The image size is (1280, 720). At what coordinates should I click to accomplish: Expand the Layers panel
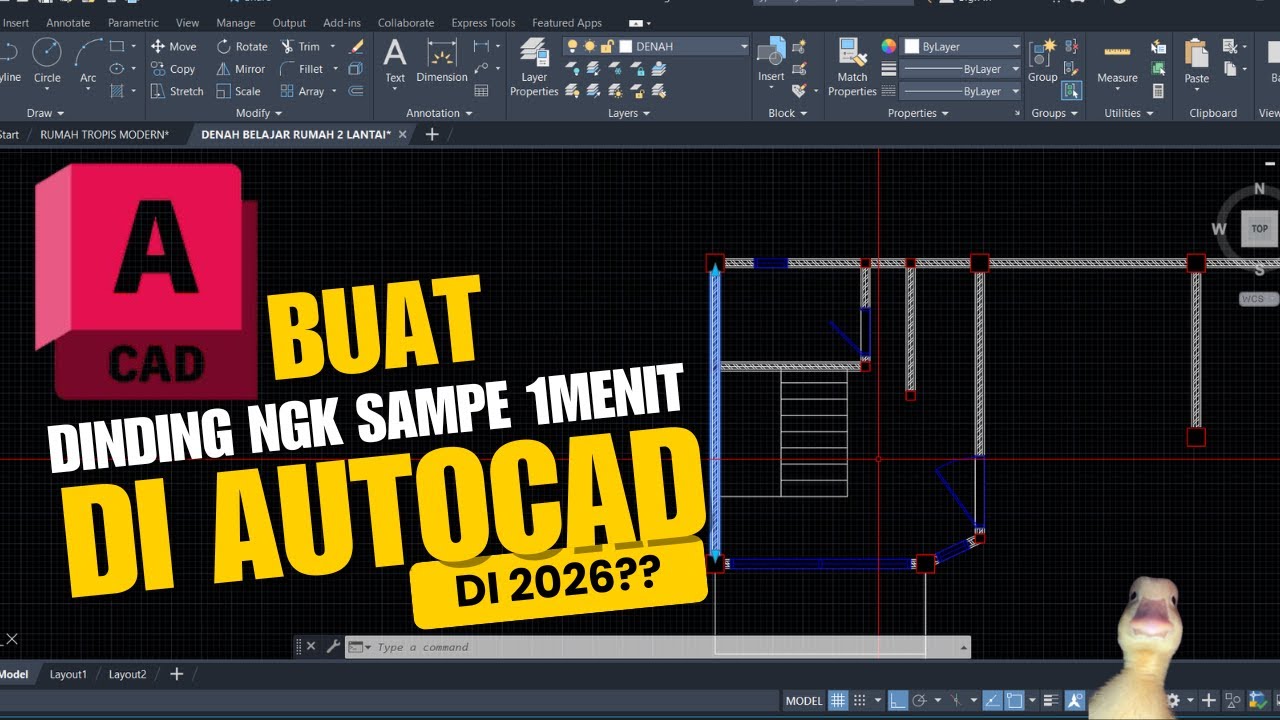point(629,113)
